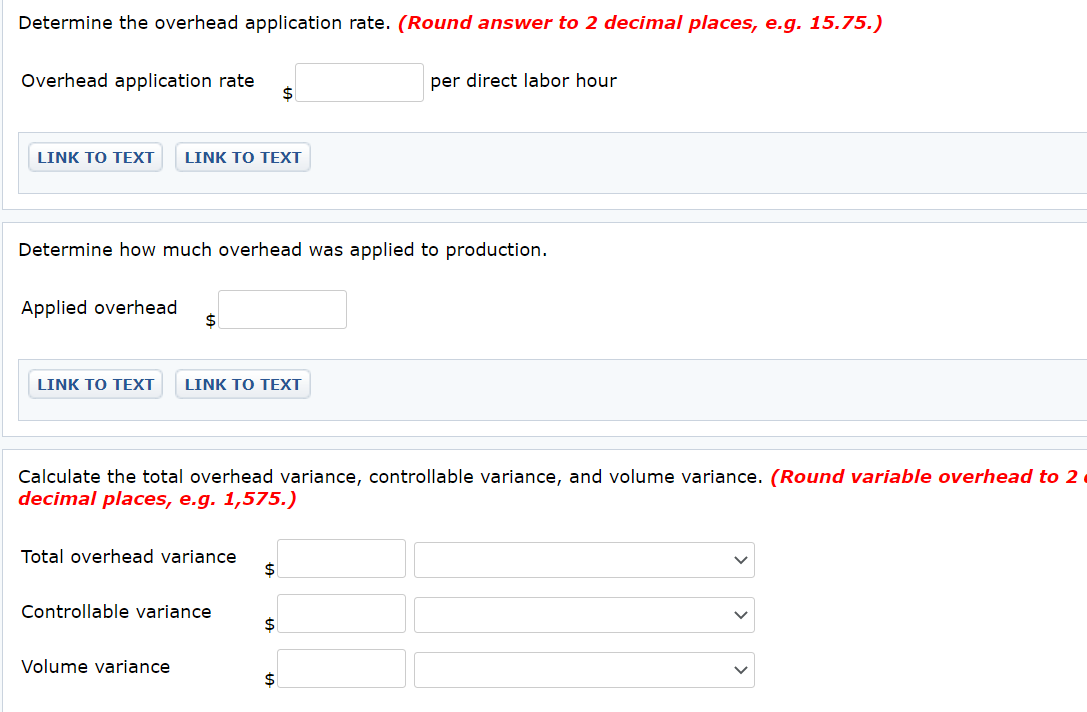1087x712 pixels.
Task: Expand the Total overhead variance selection chevron
Action: 738,560
